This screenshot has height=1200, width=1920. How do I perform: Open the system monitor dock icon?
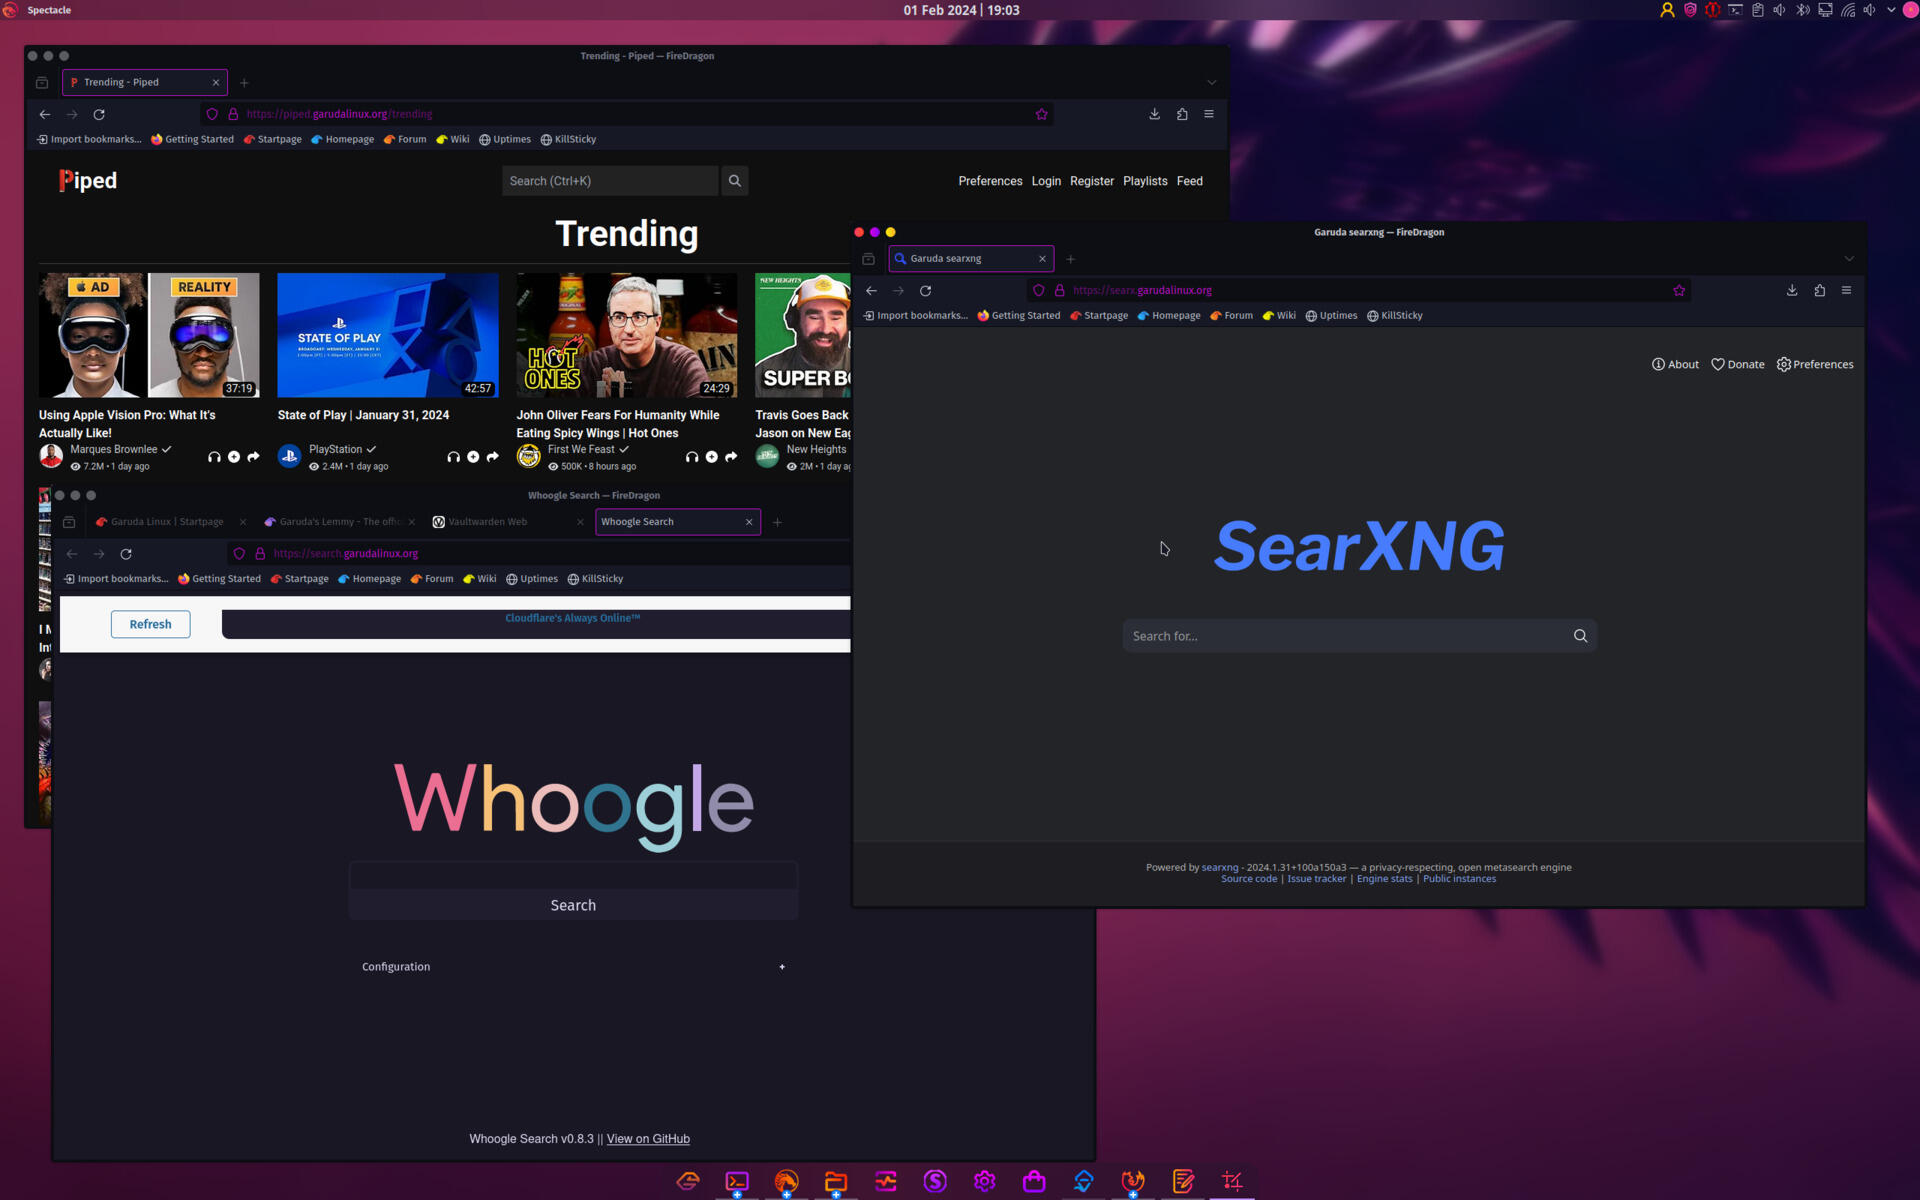point(886,1181)
